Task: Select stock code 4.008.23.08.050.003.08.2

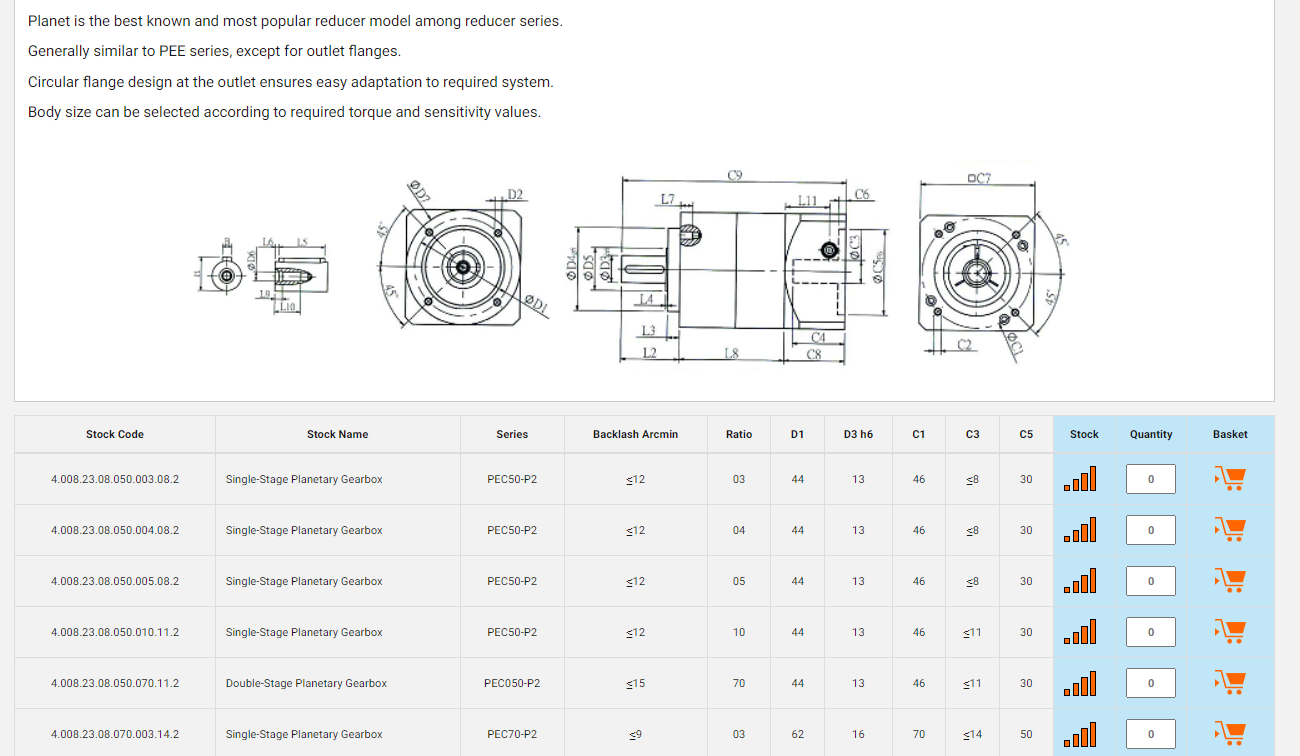Action: (x=115, y=479)
